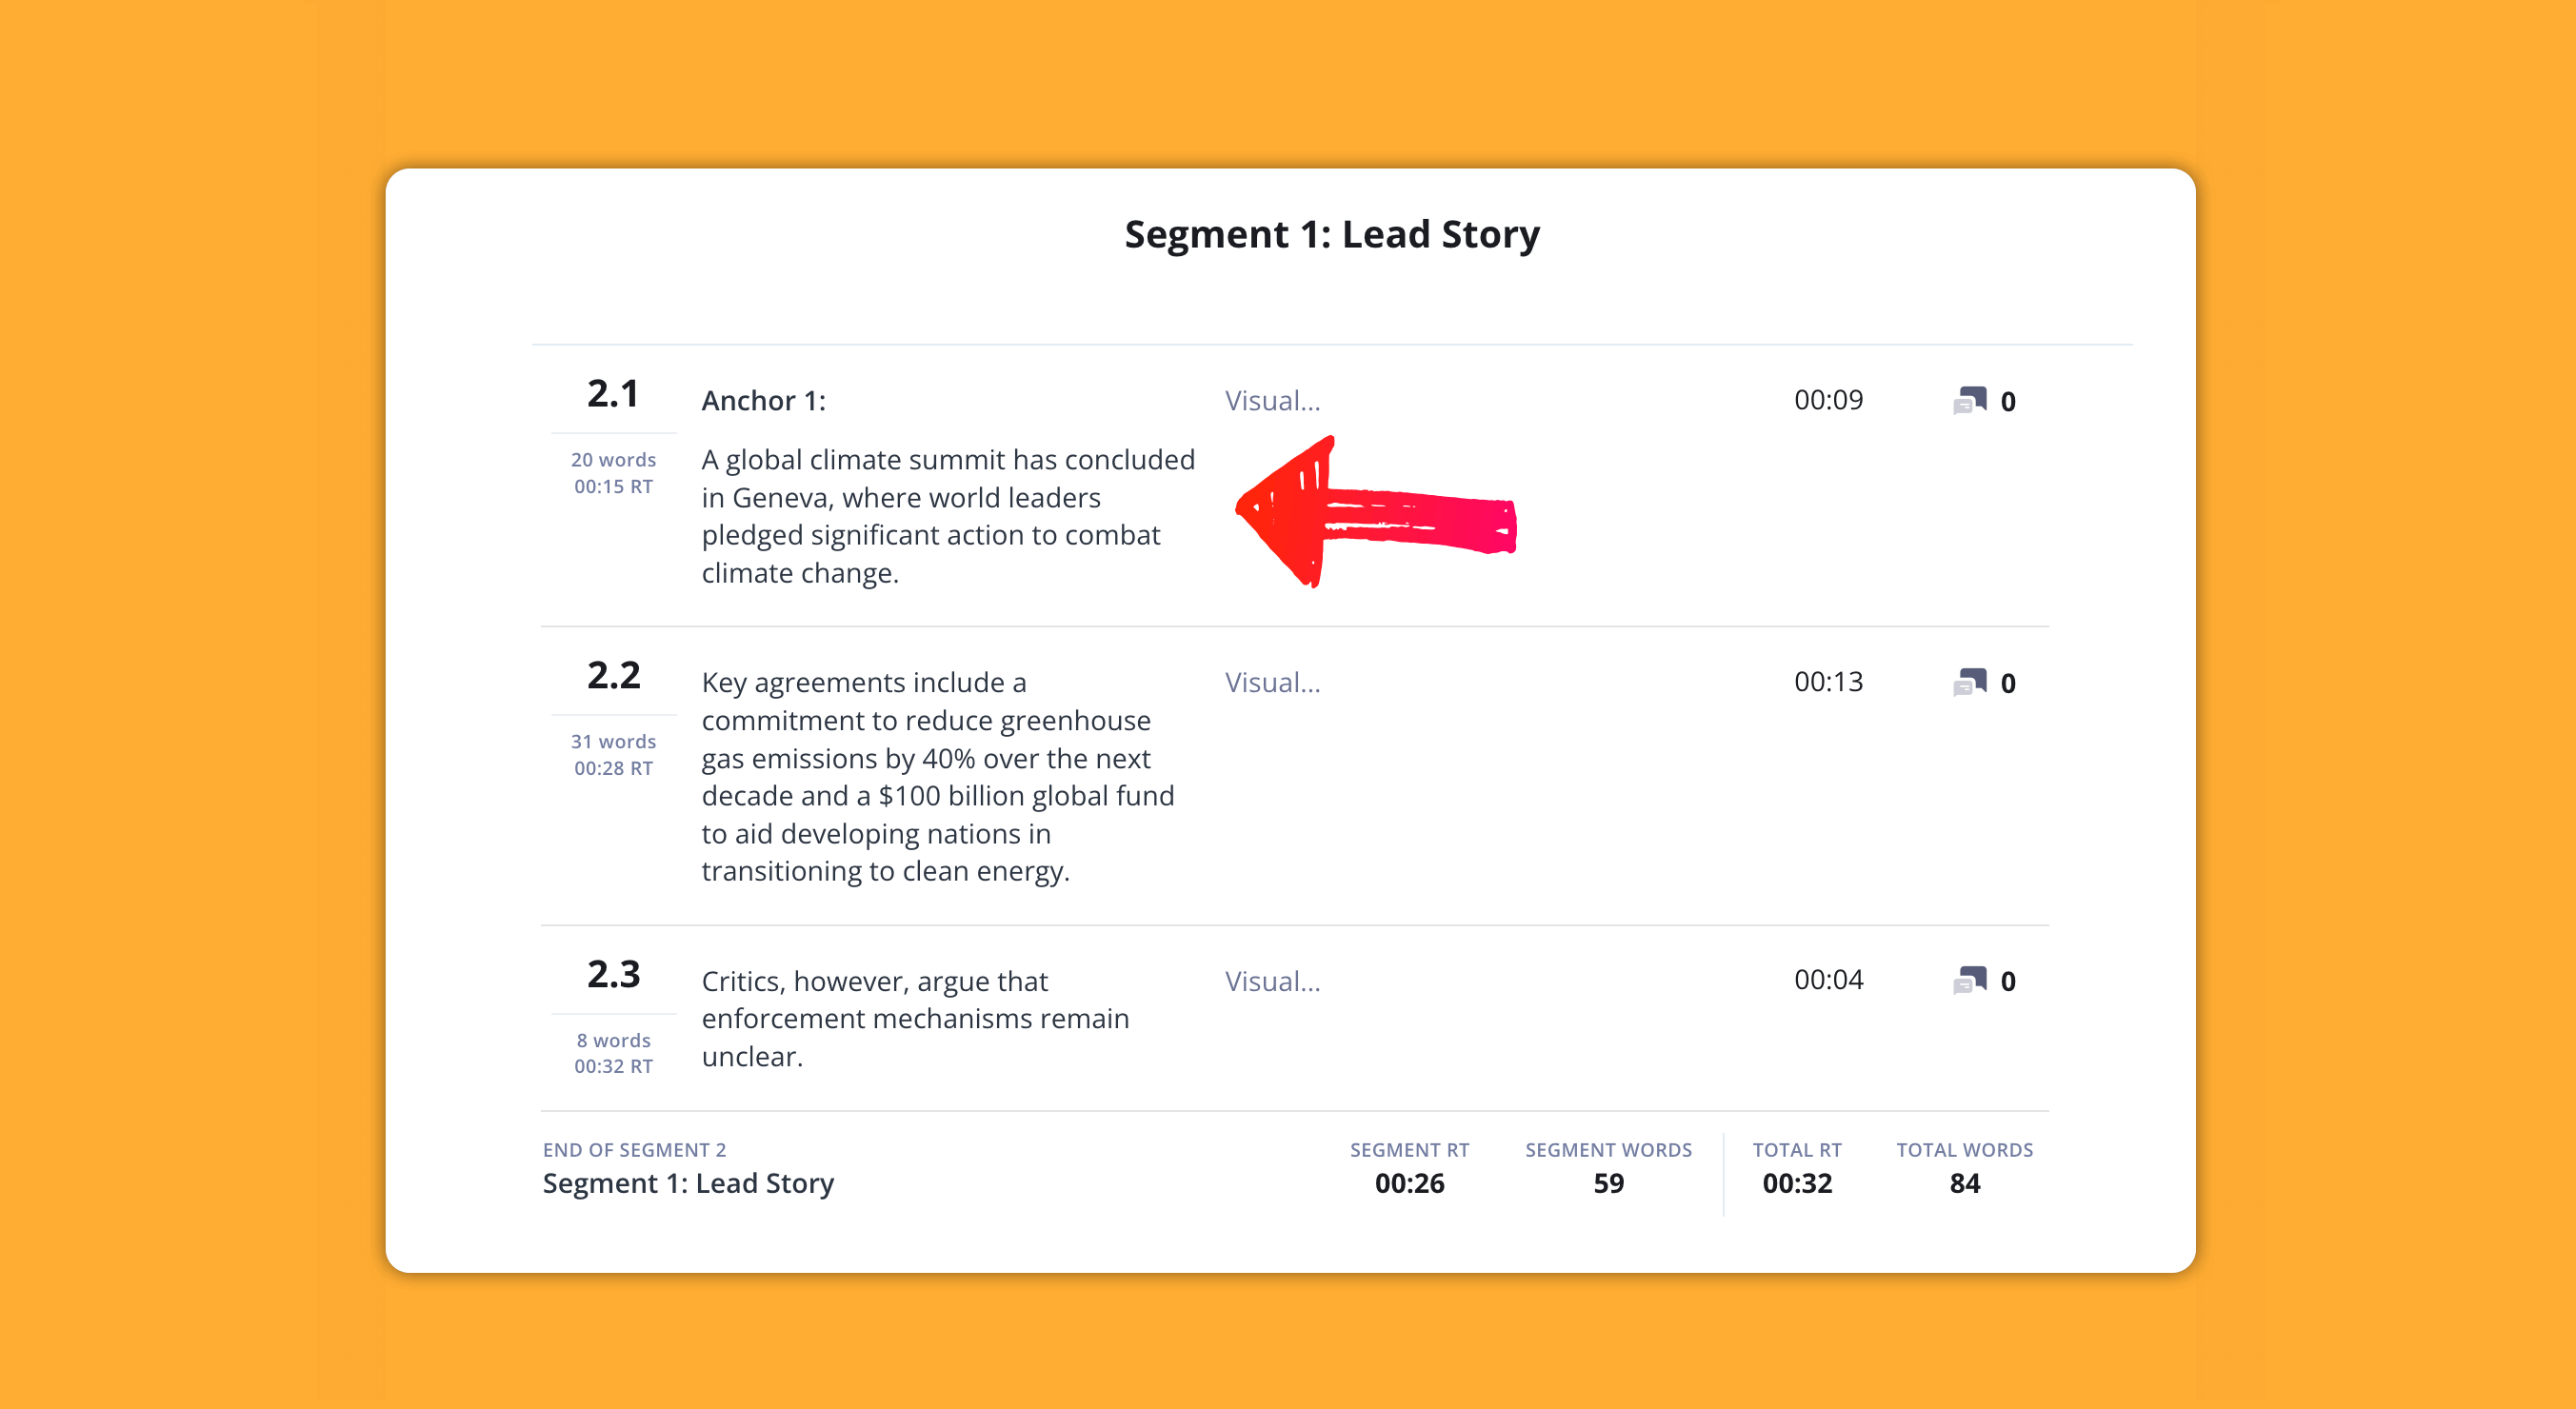Click the Critics however script paragraph
Viewport: 2576px width, 1409px height.
(914, 1018)
